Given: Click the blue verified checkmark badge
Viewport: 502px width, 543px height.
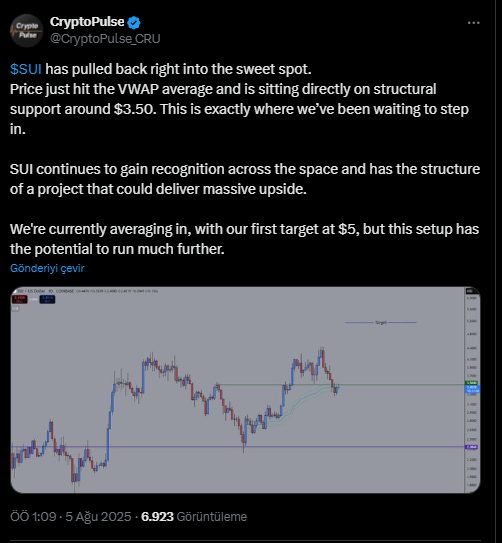Looking at the screenshot, I should [134, 23].
